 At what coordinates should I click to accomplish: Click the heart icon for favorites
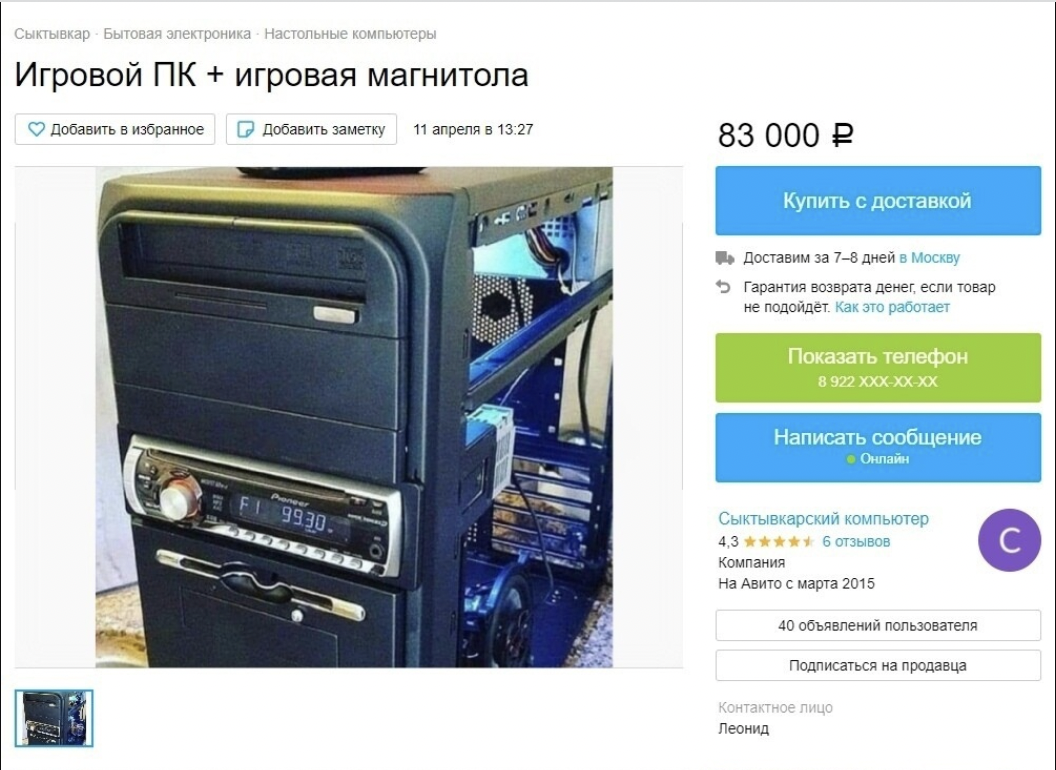[36, 129]
